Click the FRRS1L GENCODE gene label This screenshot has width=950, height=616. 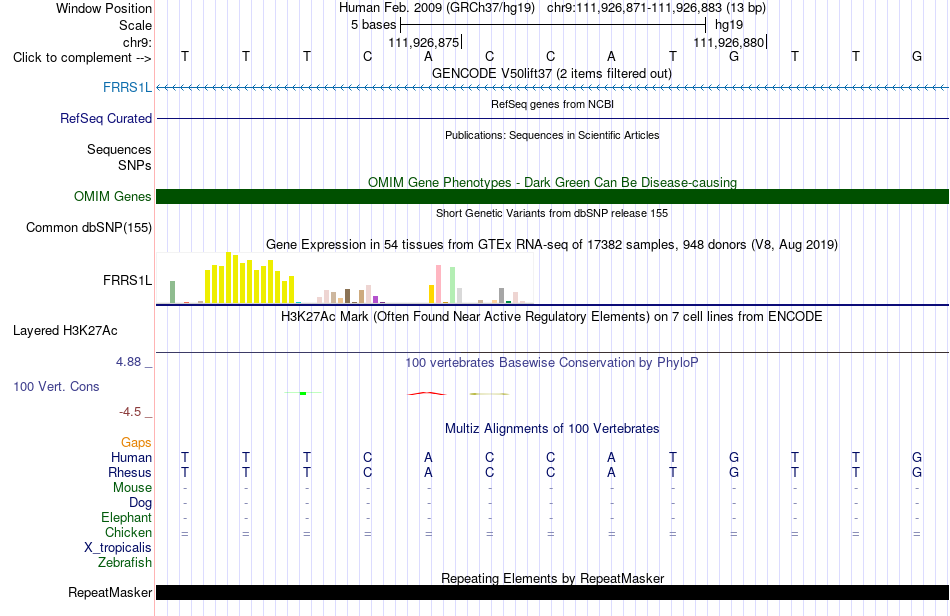click(127, 87)
